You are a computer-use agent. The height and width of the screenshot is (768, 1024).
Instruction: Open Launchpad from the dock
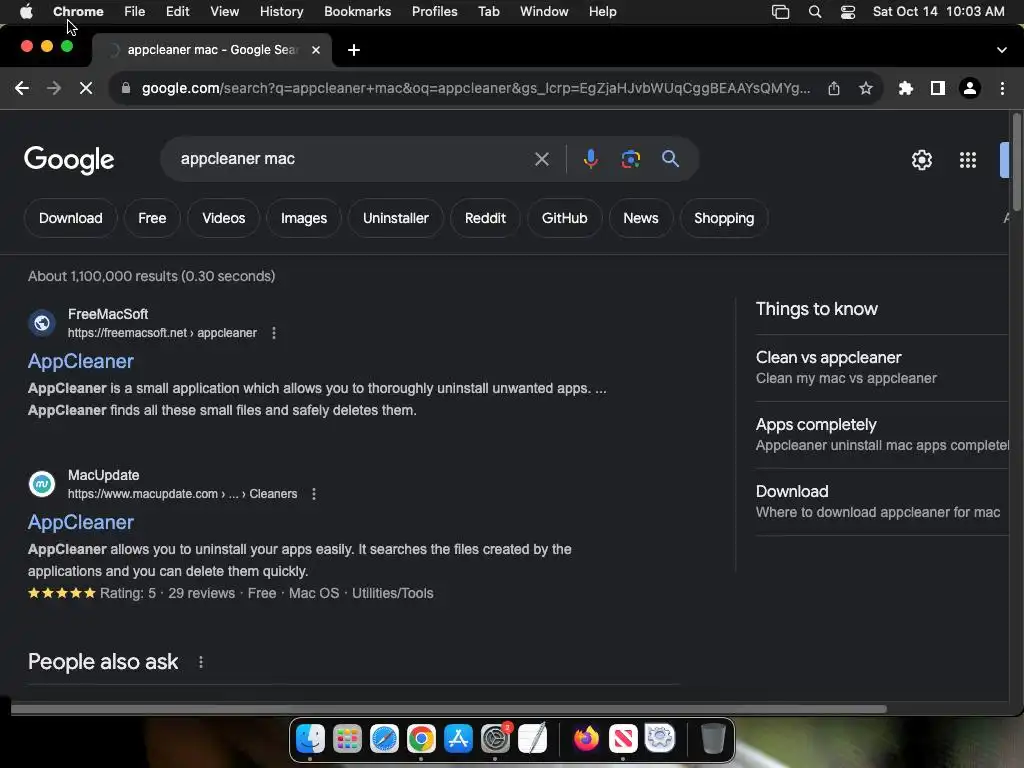[x=347, y=739]
